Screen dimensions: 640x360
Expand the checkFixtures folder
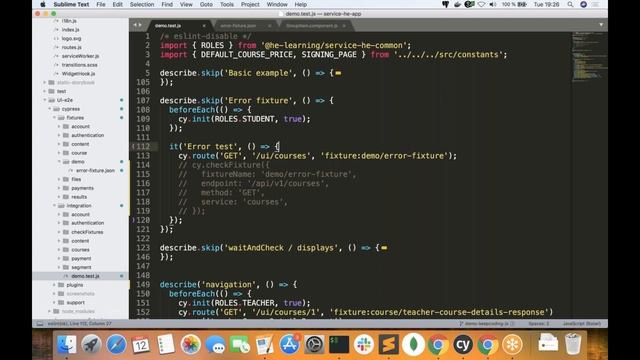[59, 232]
